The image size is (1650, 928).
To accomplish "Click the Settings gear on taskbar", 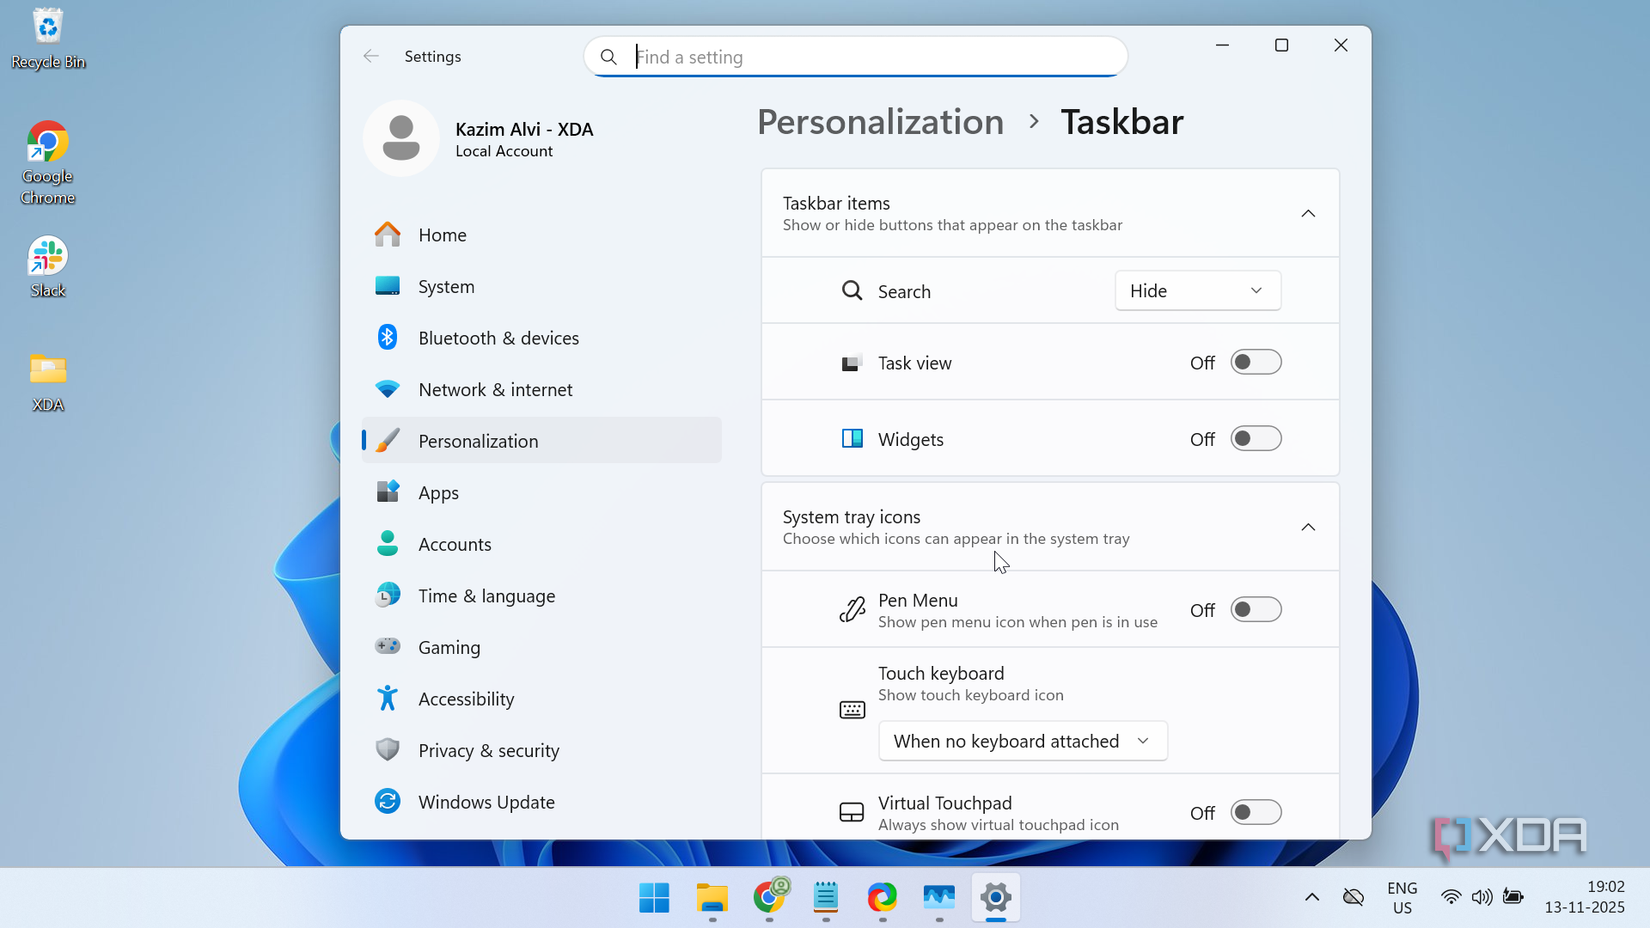I will (996, 898).
